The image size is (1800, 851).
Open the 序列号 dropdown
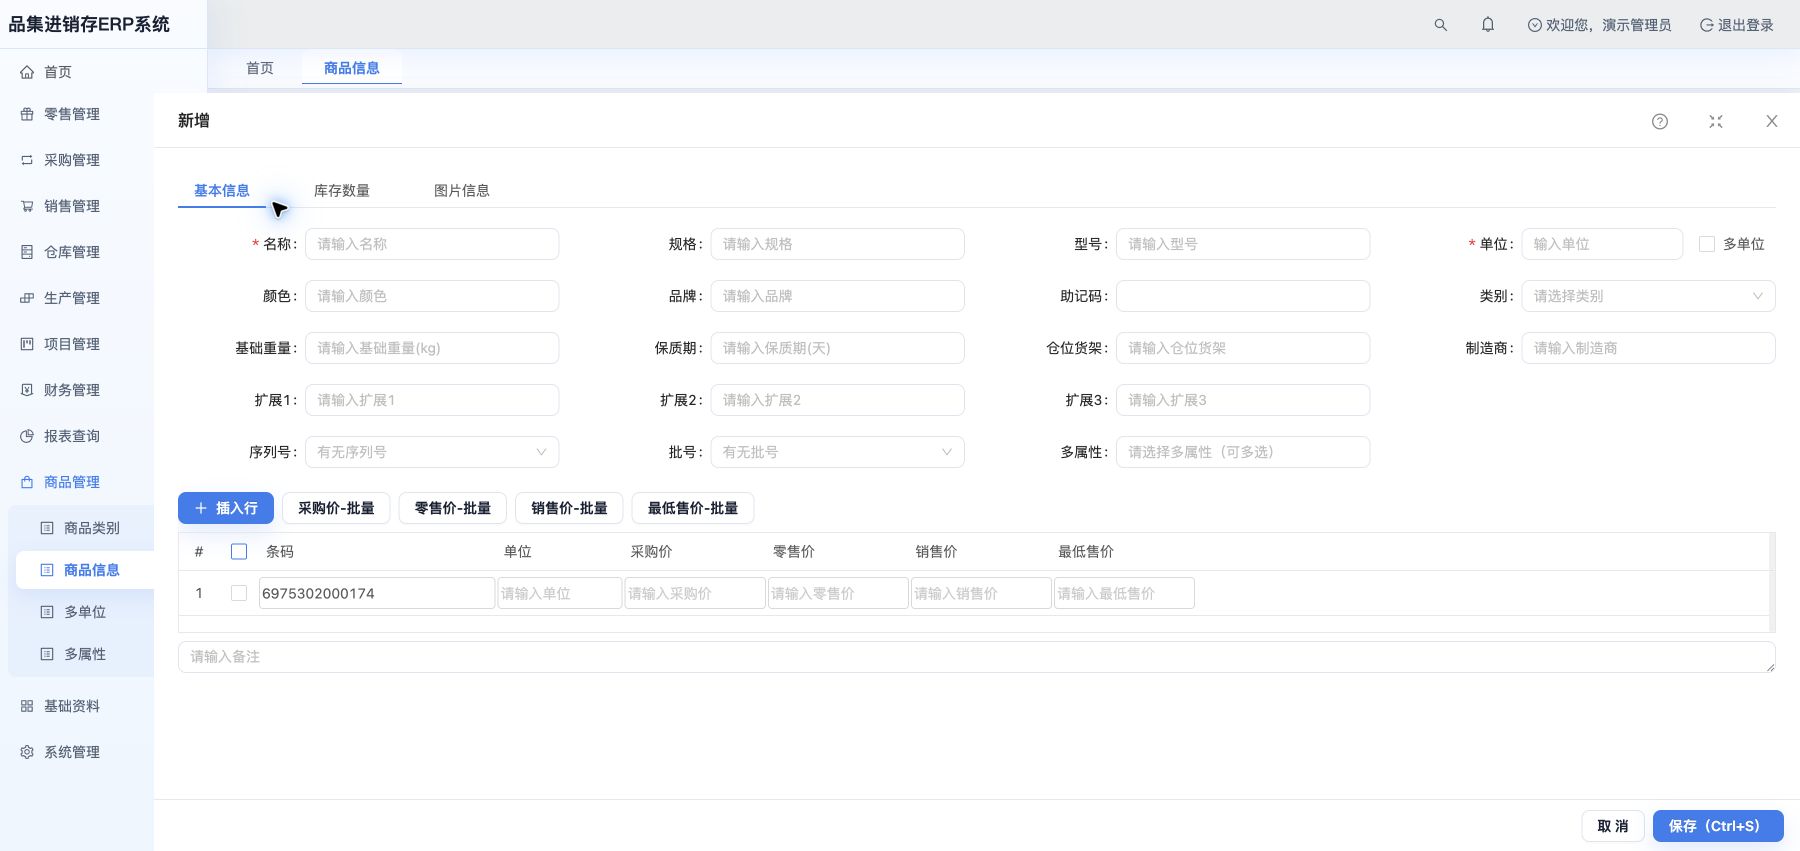click(x=432, y=452)
